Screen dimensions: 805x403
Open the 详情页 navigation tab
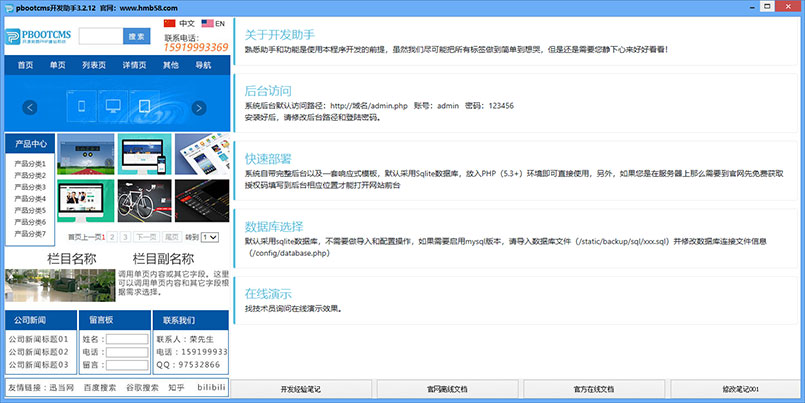[134, 66]
